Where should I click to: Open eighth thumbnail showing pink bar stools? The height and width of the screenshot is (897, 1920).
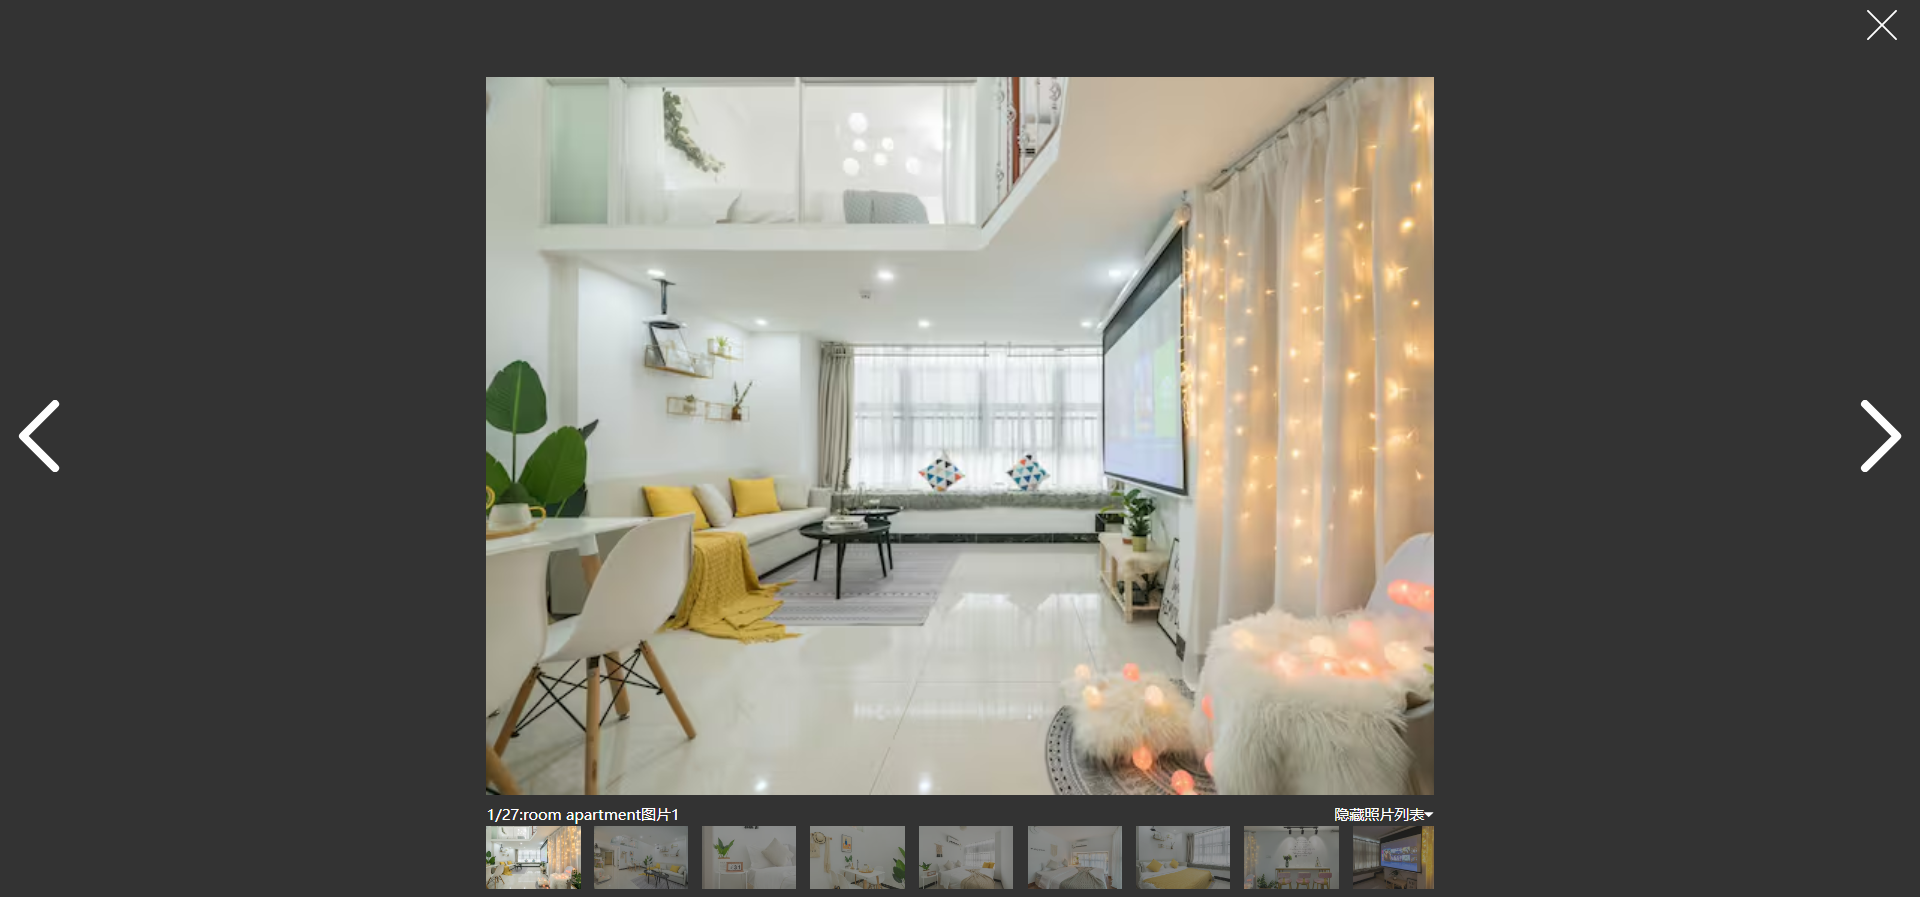(1291, 857)
